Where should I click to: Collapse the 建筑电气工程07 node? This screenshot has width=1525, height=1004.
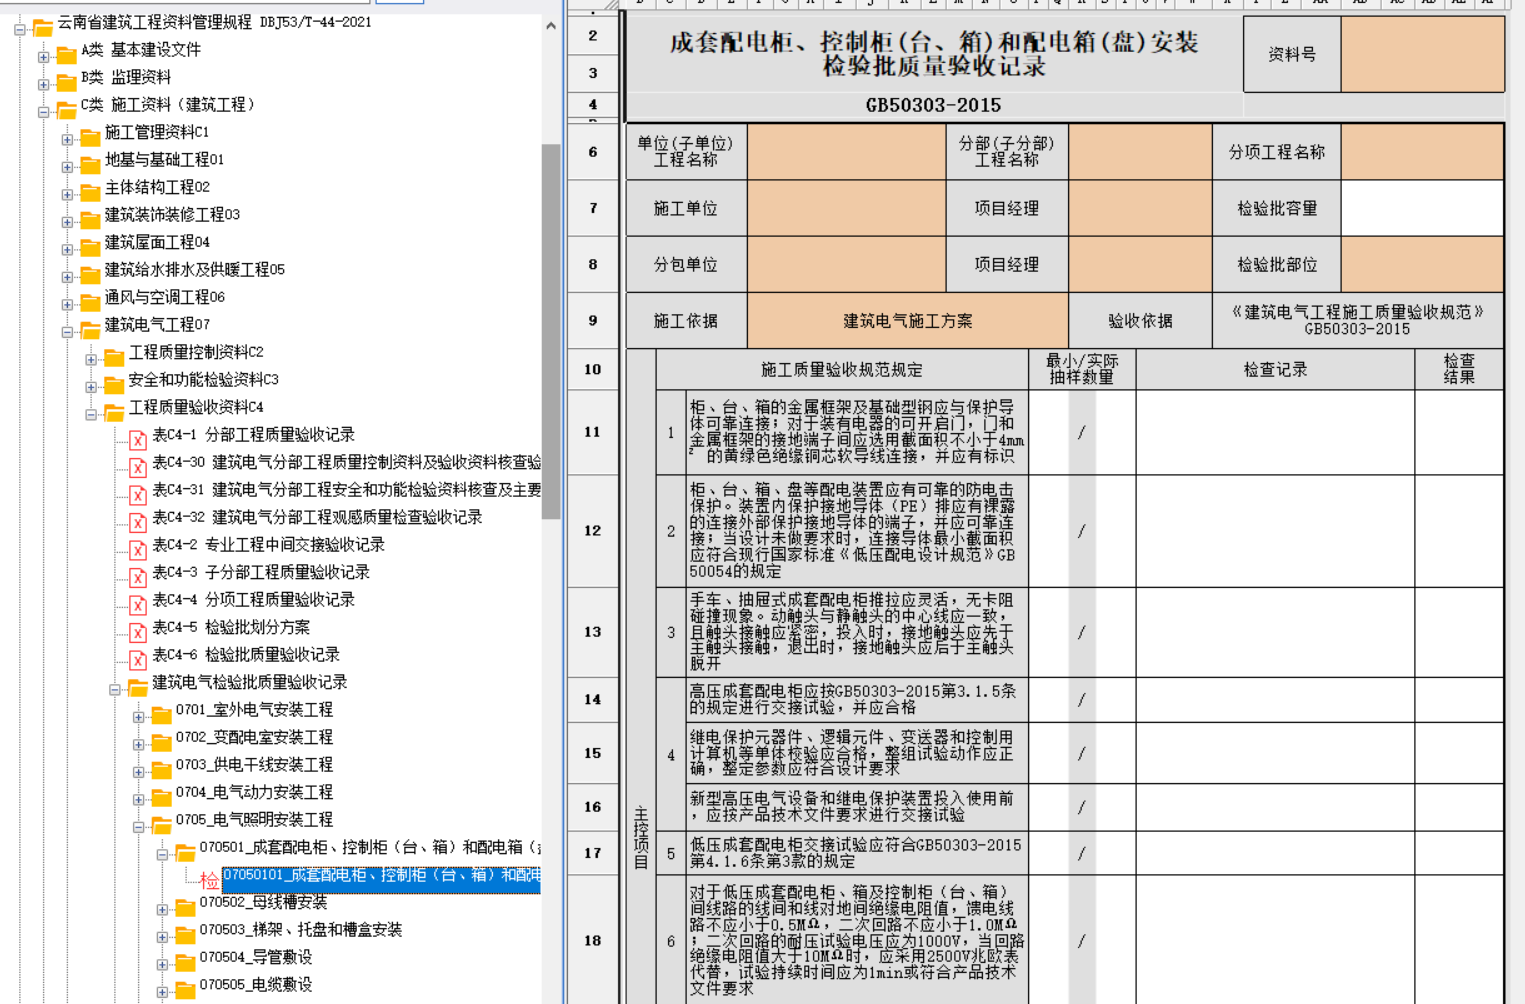point(67,332)
